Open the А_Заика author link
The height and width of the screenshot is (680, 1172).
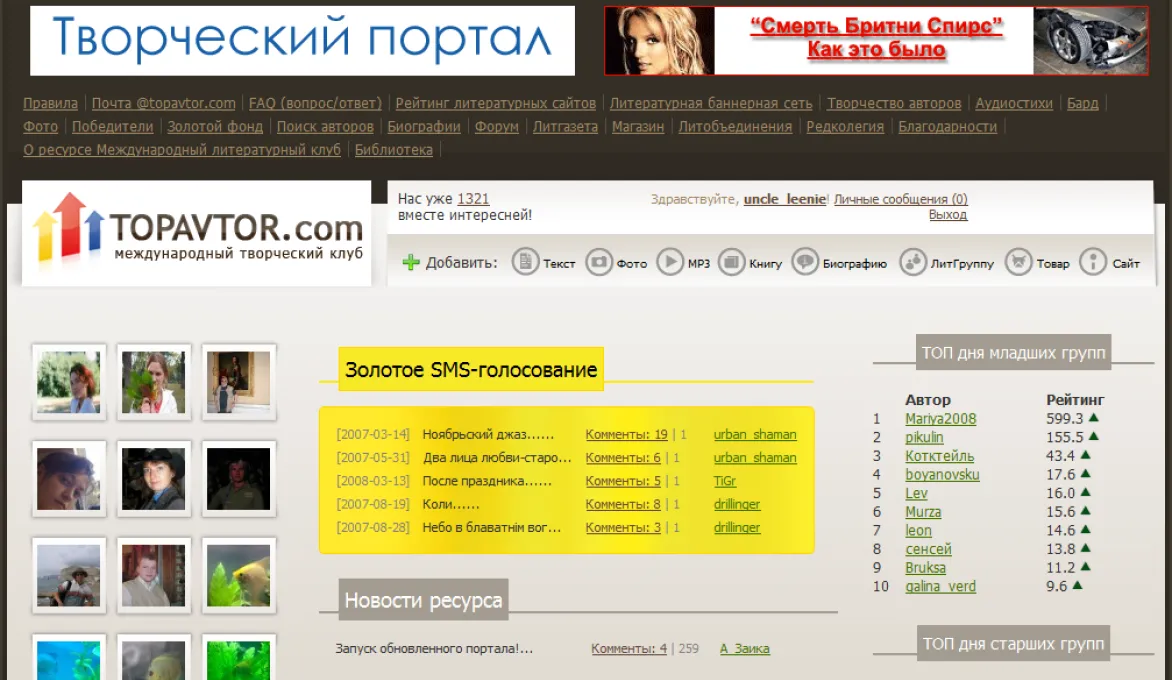(744, 649)
